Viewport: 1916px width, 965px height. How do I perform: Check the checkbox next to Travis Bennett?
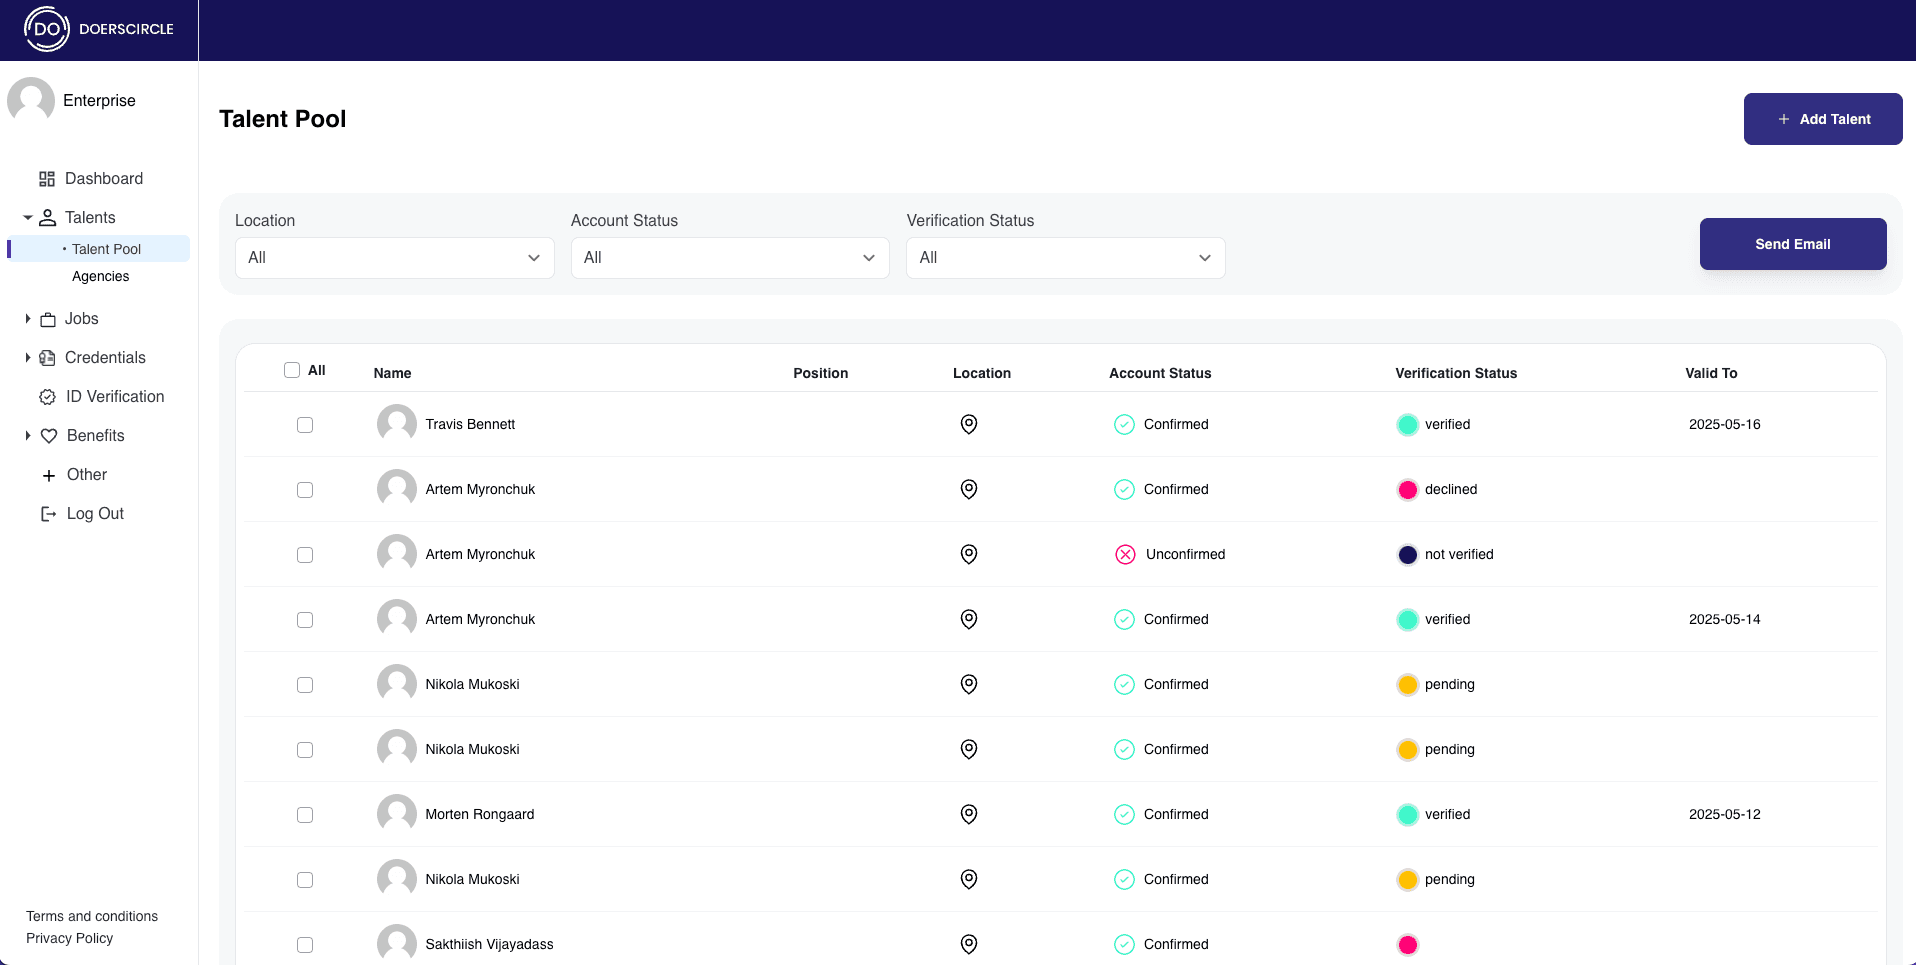[x=305, y=424]
